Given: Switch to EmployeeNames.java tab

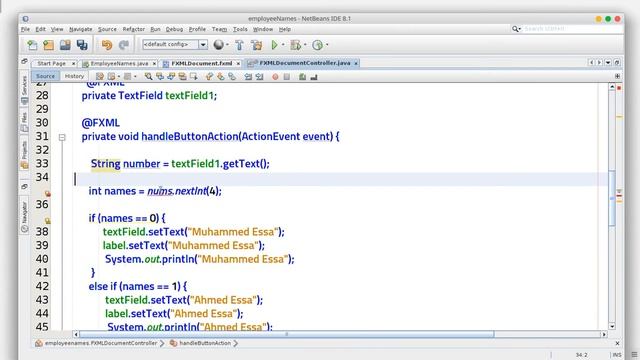Looking at the screenshot, I should [x=119, y=63].
